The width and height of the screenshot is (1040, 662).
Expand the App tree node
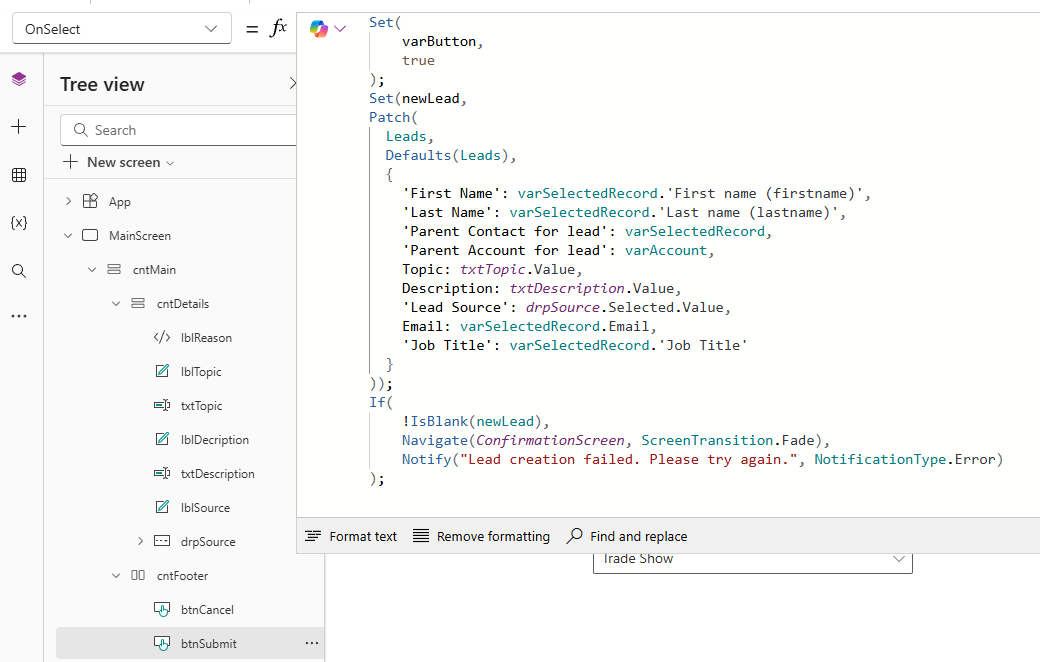(68, 202)
